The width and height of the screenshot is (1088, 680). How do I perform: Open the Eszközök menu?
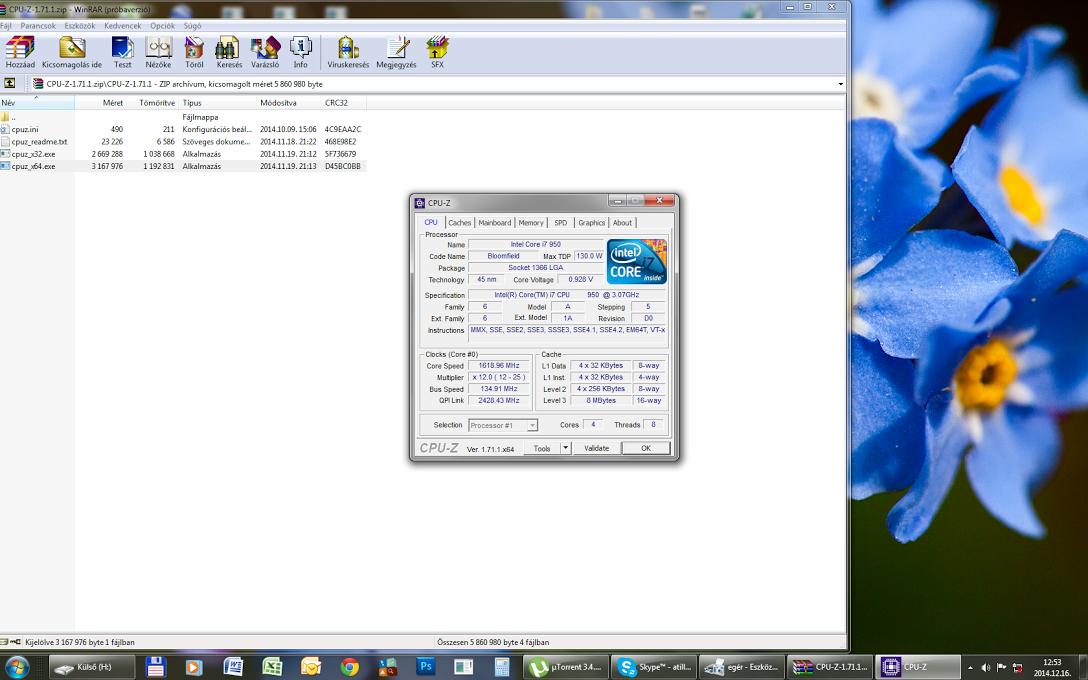tap(80, 26)
